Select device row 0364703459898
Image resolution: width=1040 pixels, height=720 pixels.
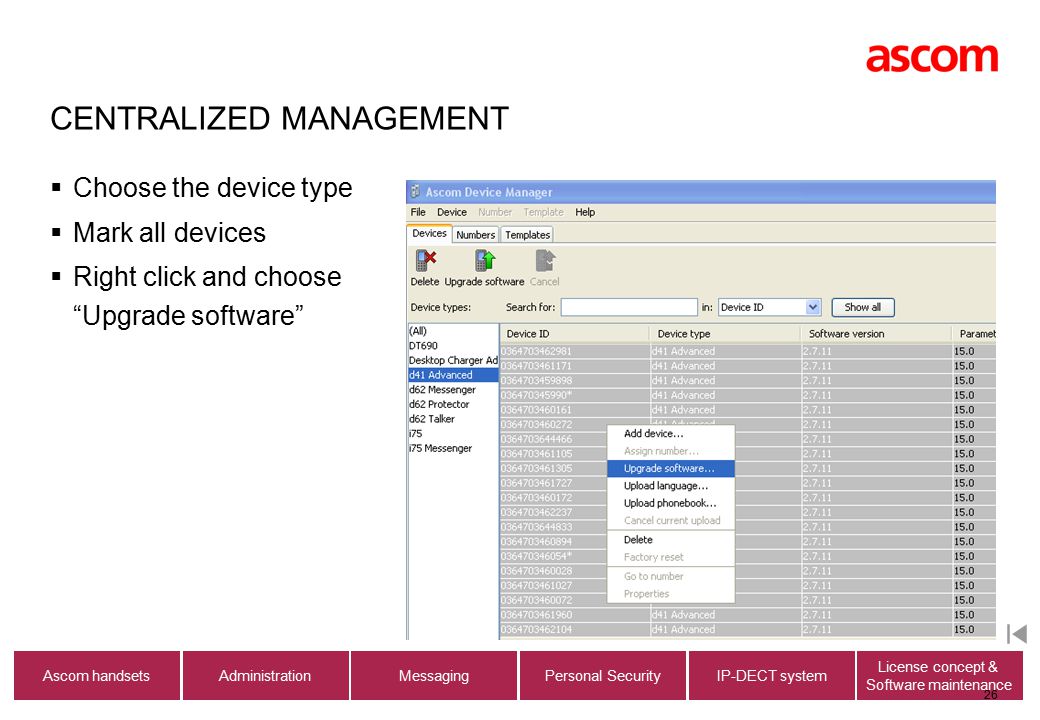748,381
